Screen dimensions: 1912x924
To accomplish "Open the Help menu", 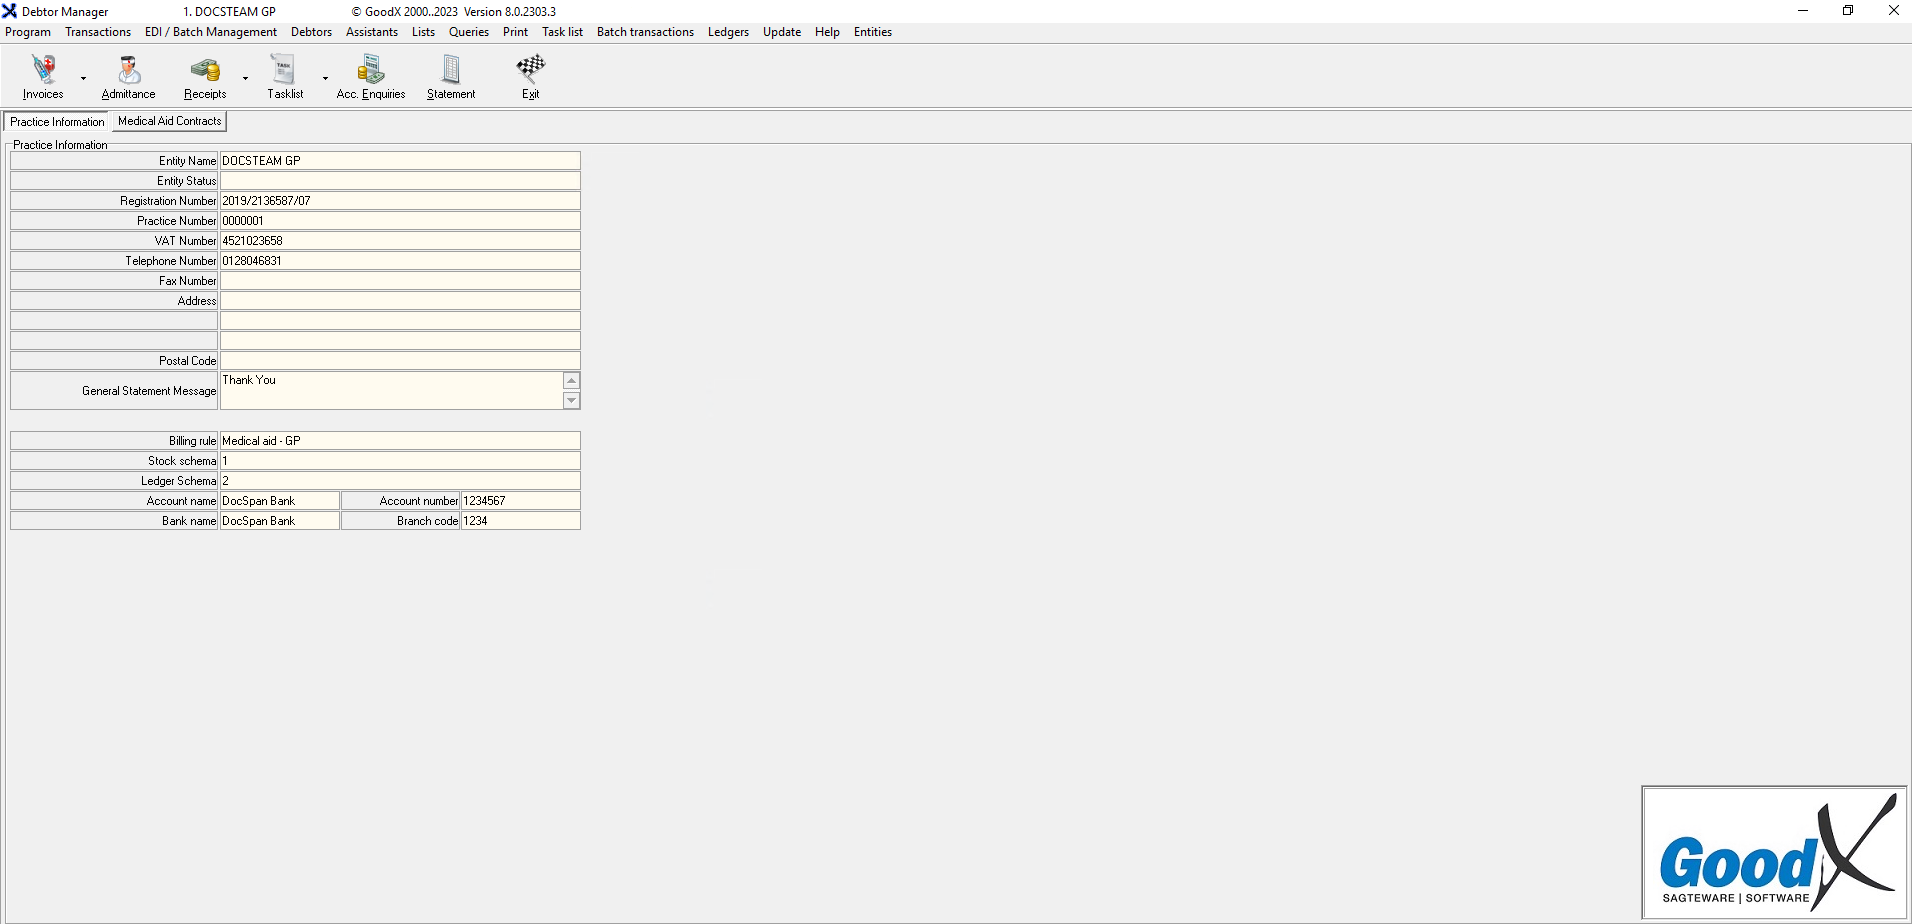I will pos(827,32).
